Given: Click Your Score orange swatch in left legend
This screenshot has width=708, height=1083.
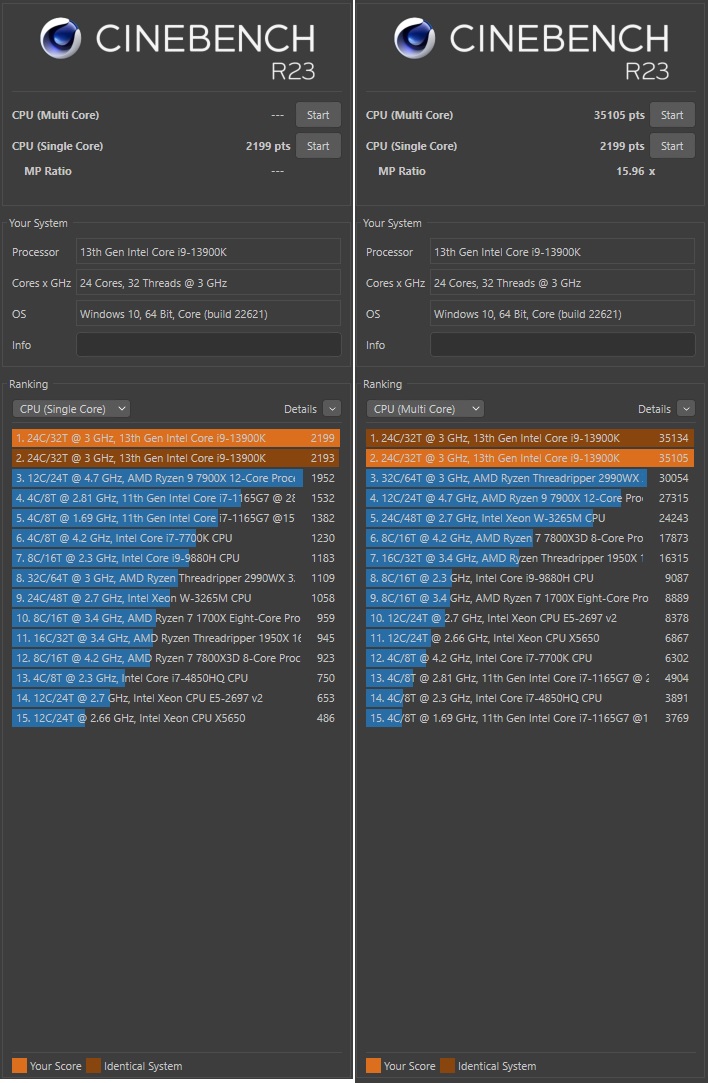Looking at the screenshot, I should coord(19,1066).
